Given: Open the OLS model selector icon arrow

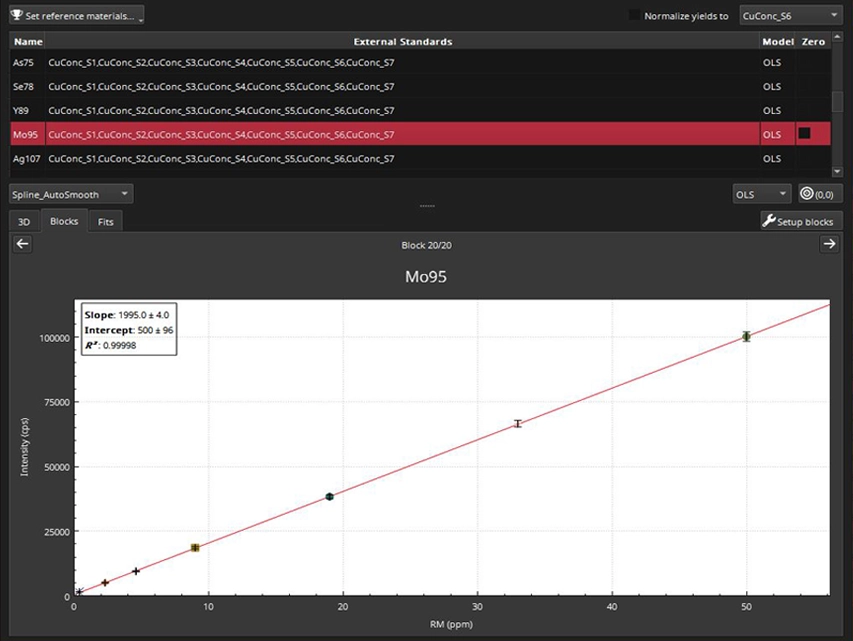Looking at the screenshot, I should 782,193.
